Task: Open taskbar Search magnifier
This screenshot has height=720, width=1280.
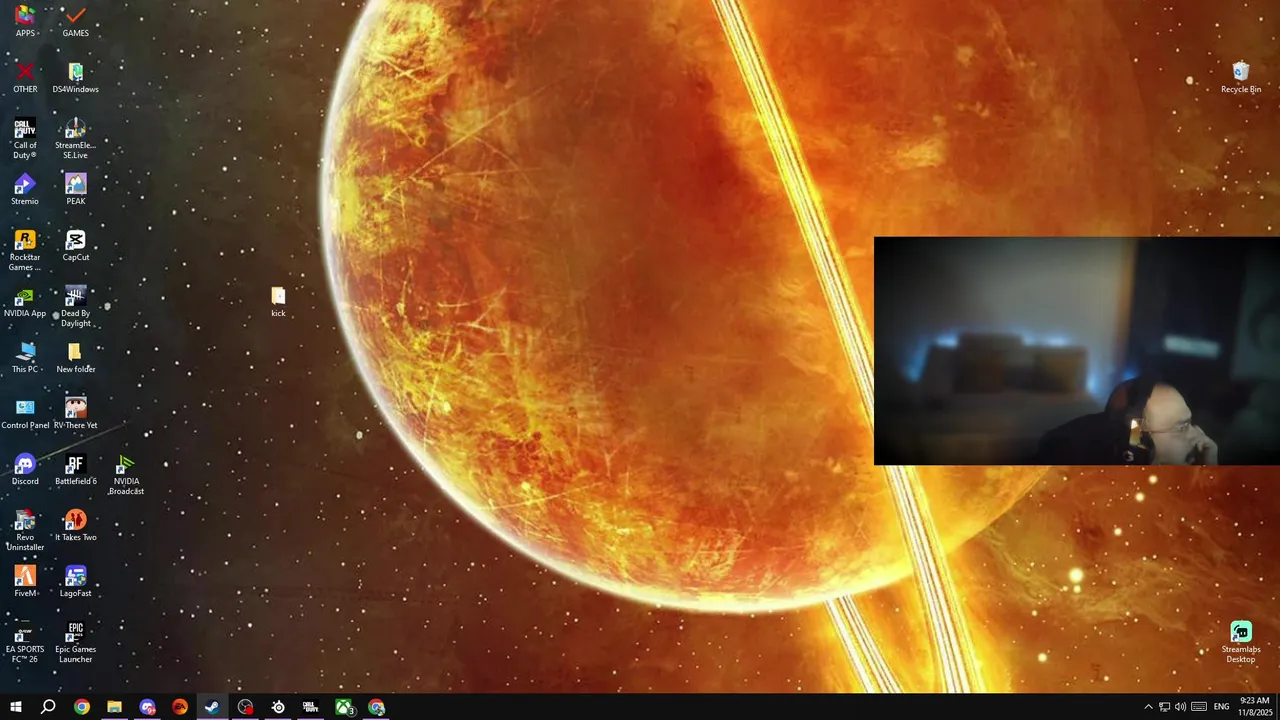Action: point(48,707)
